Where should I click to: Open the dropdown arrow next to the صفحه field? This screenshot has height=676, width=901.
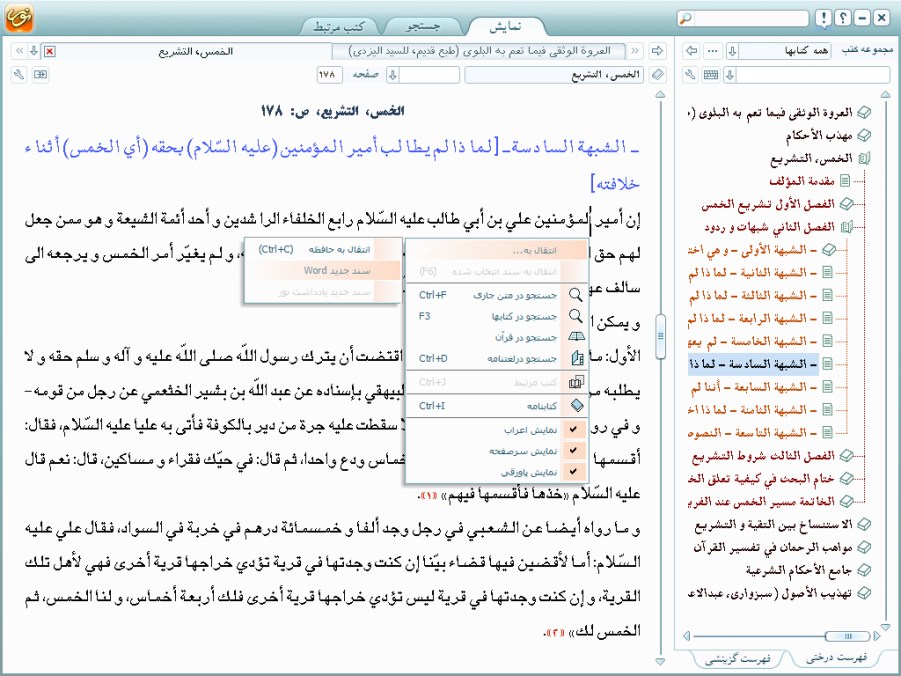tap(393, 75)
